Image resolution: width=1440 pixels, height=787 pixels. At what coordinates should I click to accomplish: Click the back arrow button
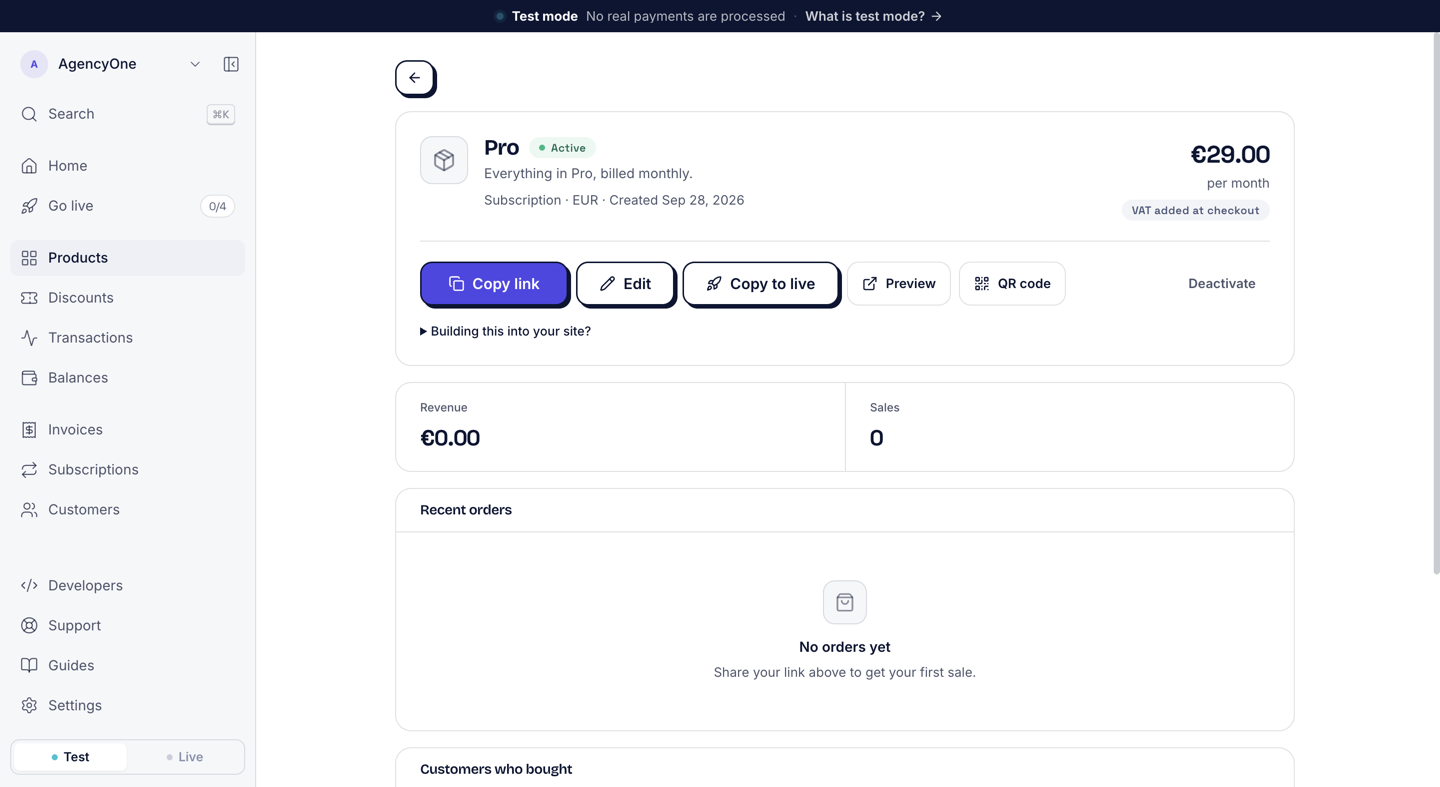point(415,78)
